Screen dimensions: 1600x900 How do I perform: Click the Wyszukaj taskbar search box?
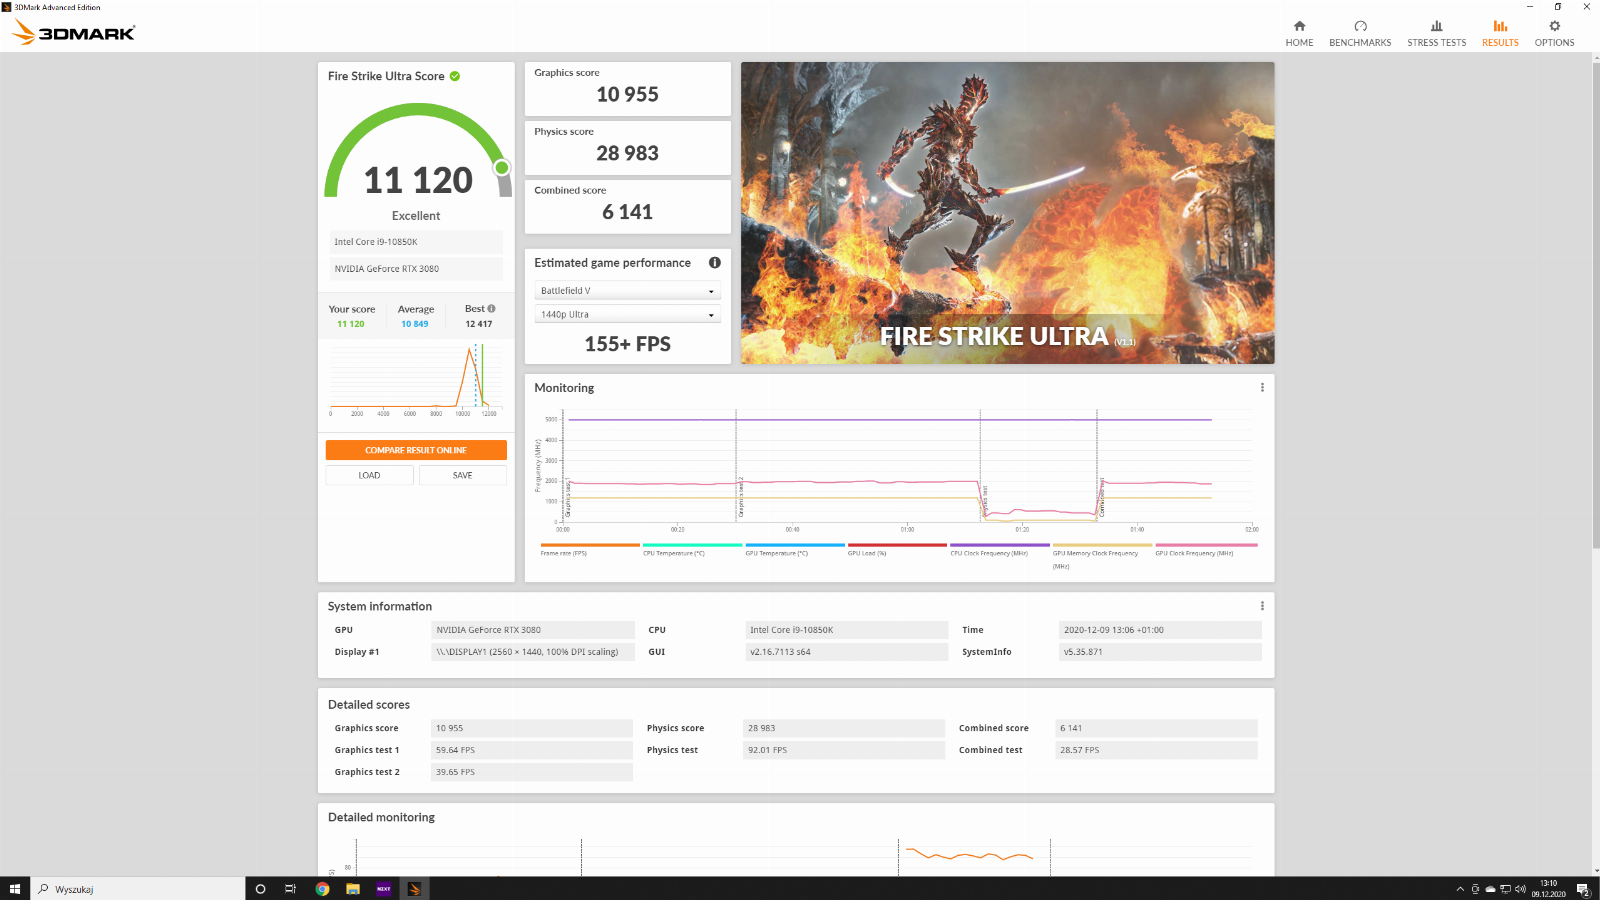138,889
